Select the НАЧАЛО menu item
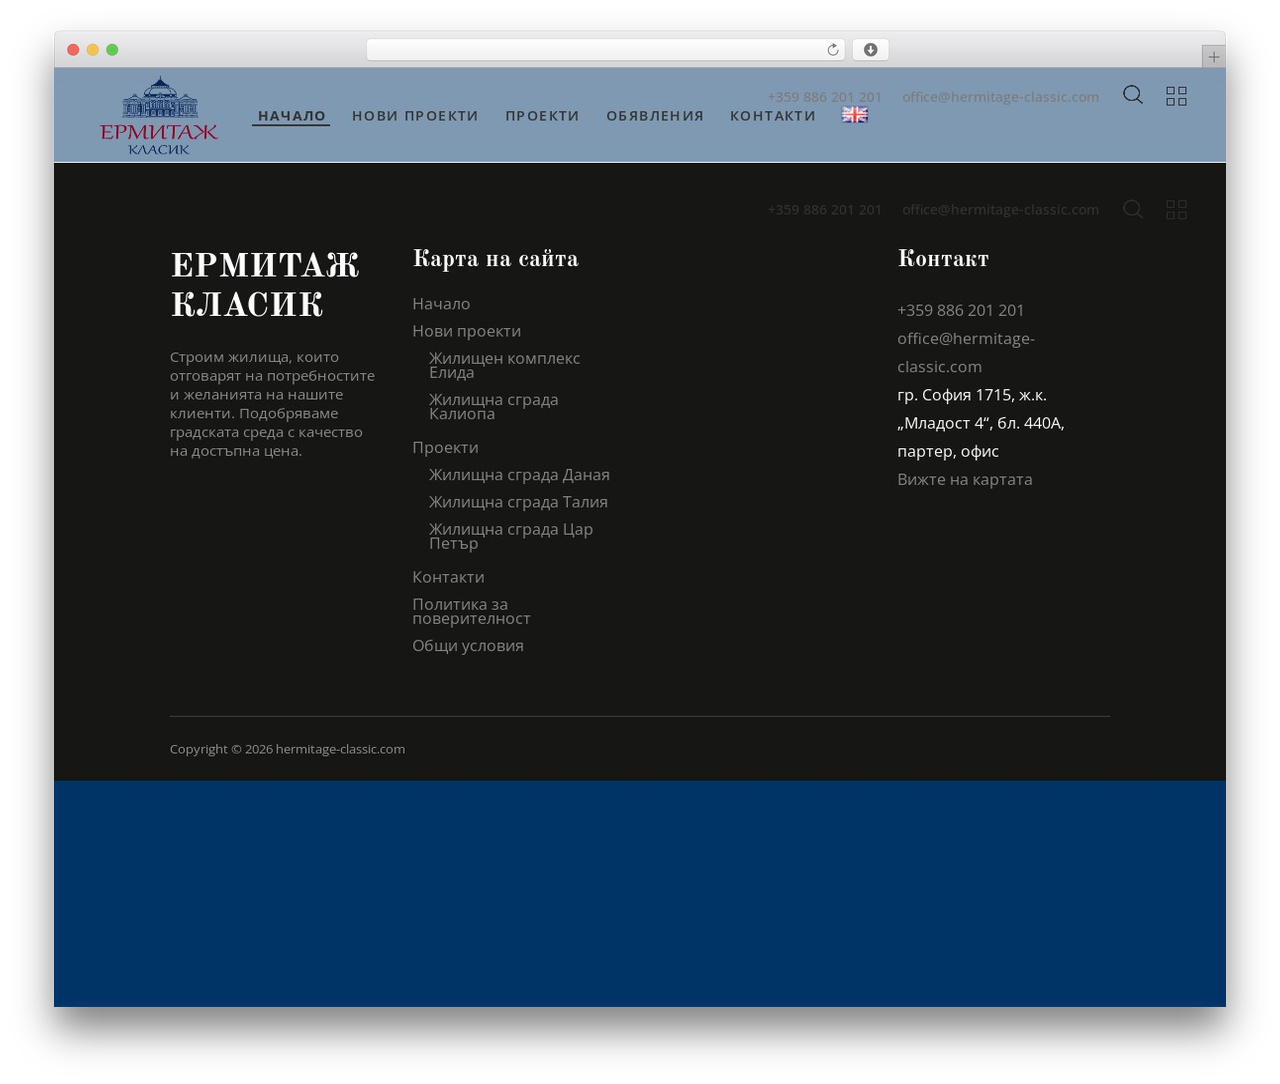The height and width of the screenshot is (1084, 1280). (291, 116)
